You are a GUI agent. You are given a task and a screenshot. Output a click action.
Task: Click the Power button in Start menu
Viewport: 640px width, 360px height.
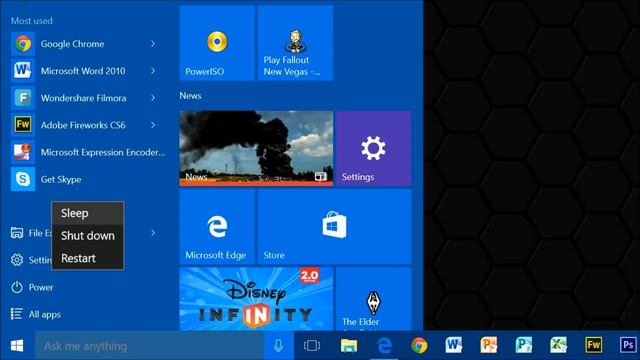(33, 287)
